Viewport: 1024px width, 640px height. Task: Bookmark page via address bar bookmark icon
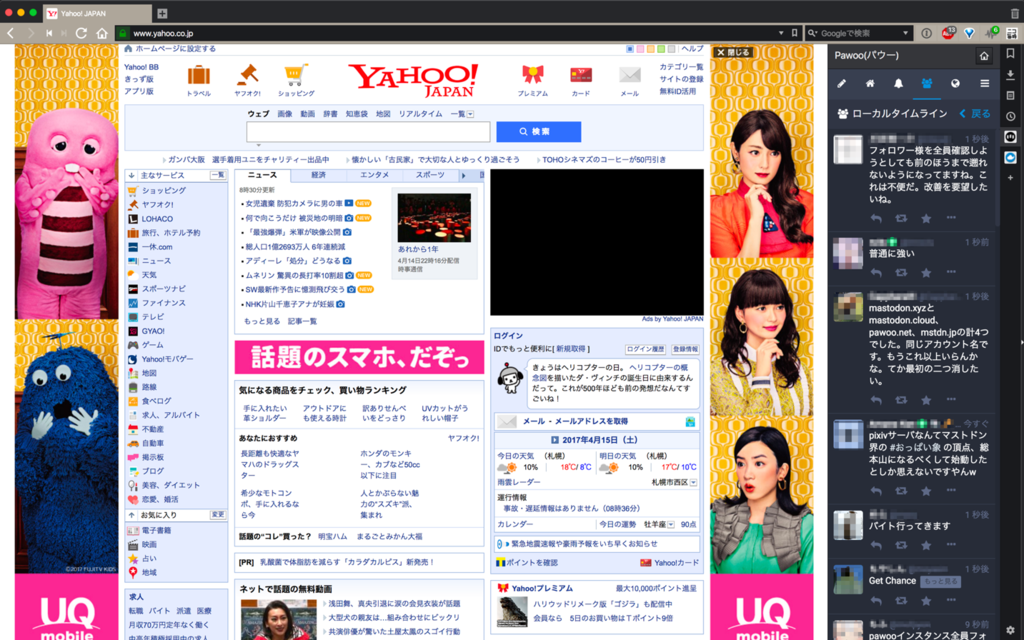coord(794,33)
